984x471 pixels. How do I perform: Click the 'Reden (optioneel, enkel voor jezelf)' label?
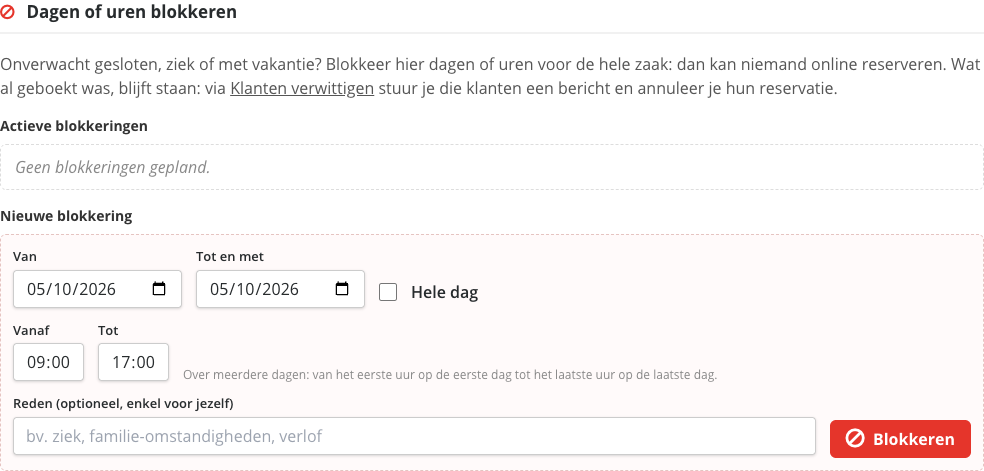click(123, 404)
